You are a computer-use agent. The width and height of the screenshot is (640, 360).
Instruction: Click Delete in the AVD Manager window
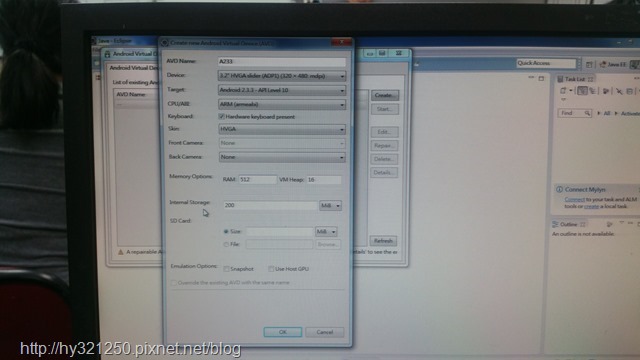coord(384,159)
